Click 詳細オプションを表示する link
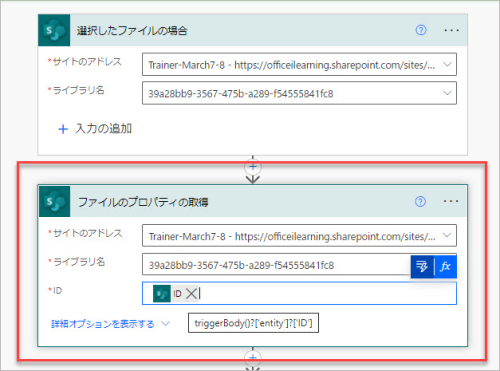The image size is (500, 371). 103,324
